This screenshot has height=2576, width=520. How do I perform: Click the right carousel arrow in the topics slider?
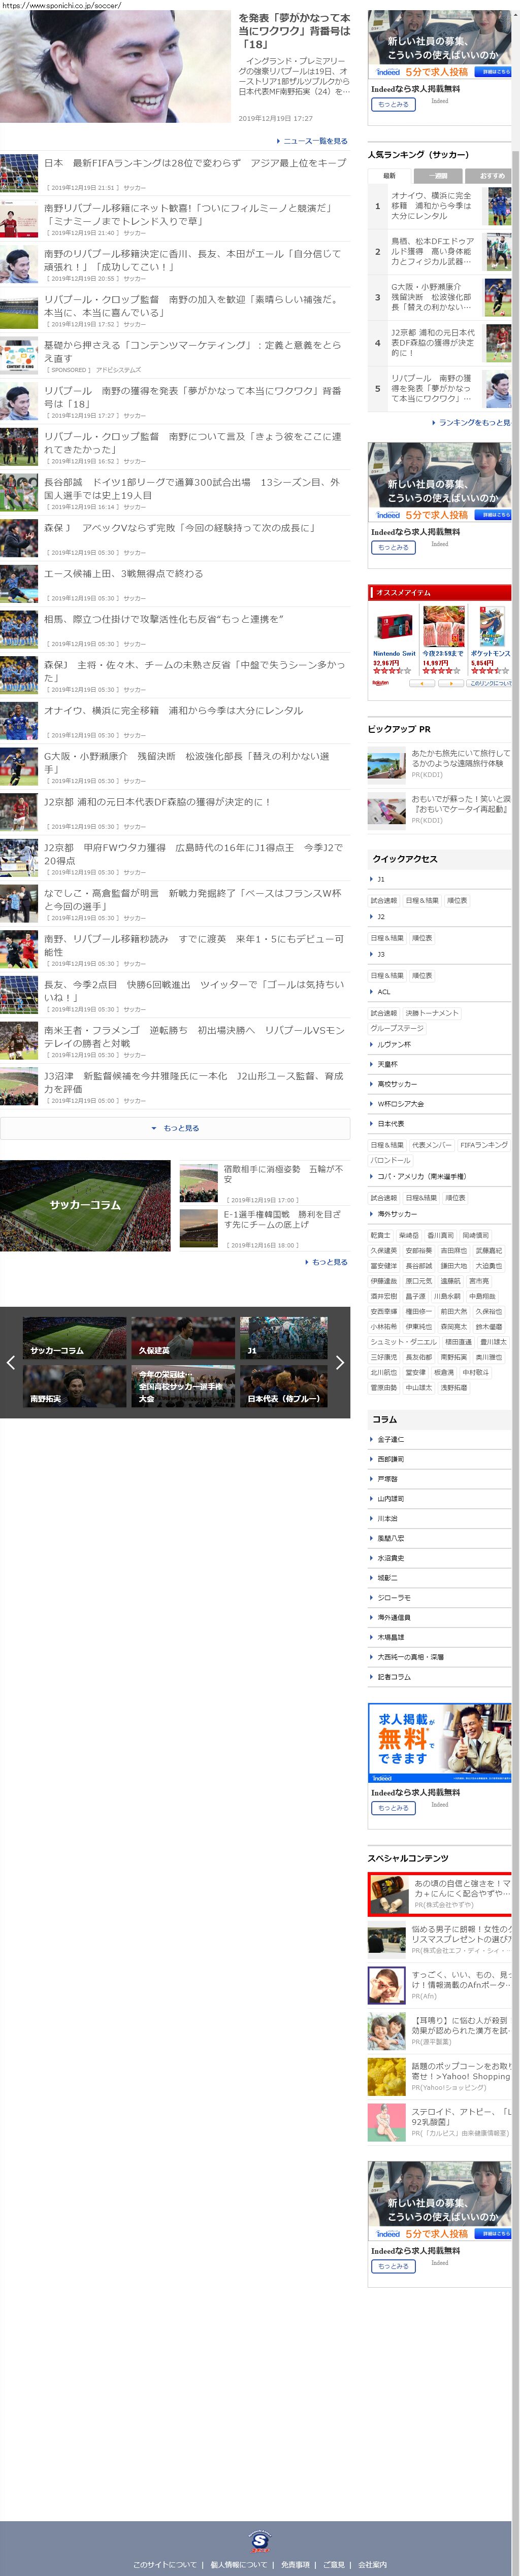point(339,1362)
